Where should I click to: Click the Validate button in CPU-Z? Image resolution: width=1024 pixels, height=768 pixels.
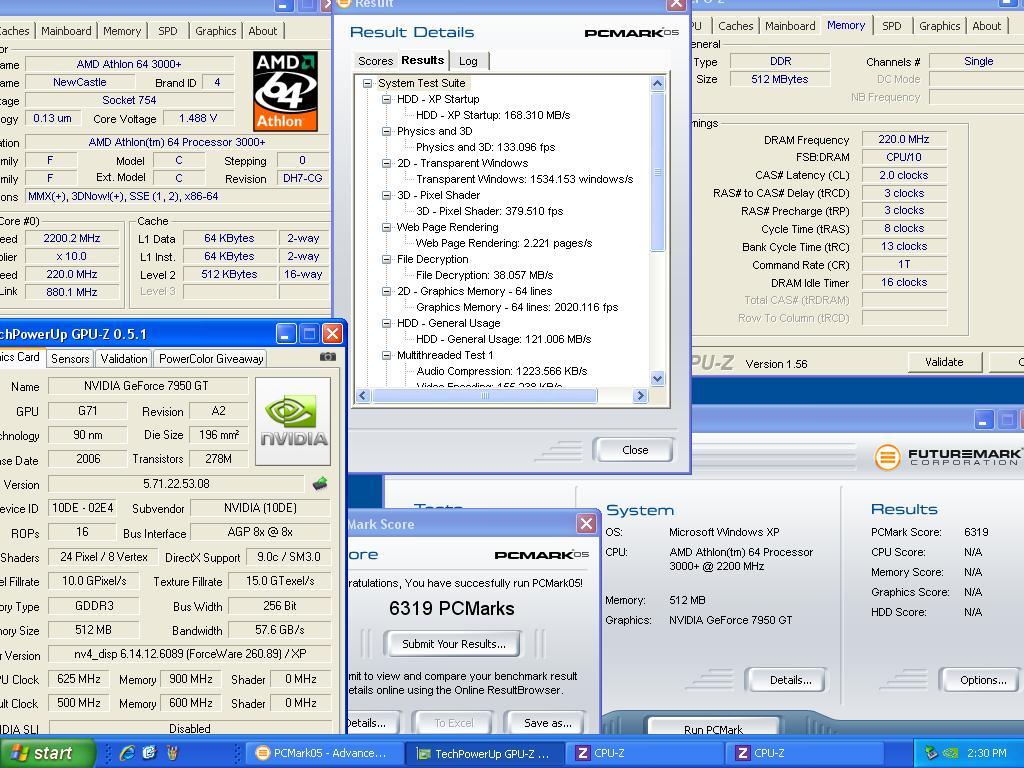(x=944, y=362)
